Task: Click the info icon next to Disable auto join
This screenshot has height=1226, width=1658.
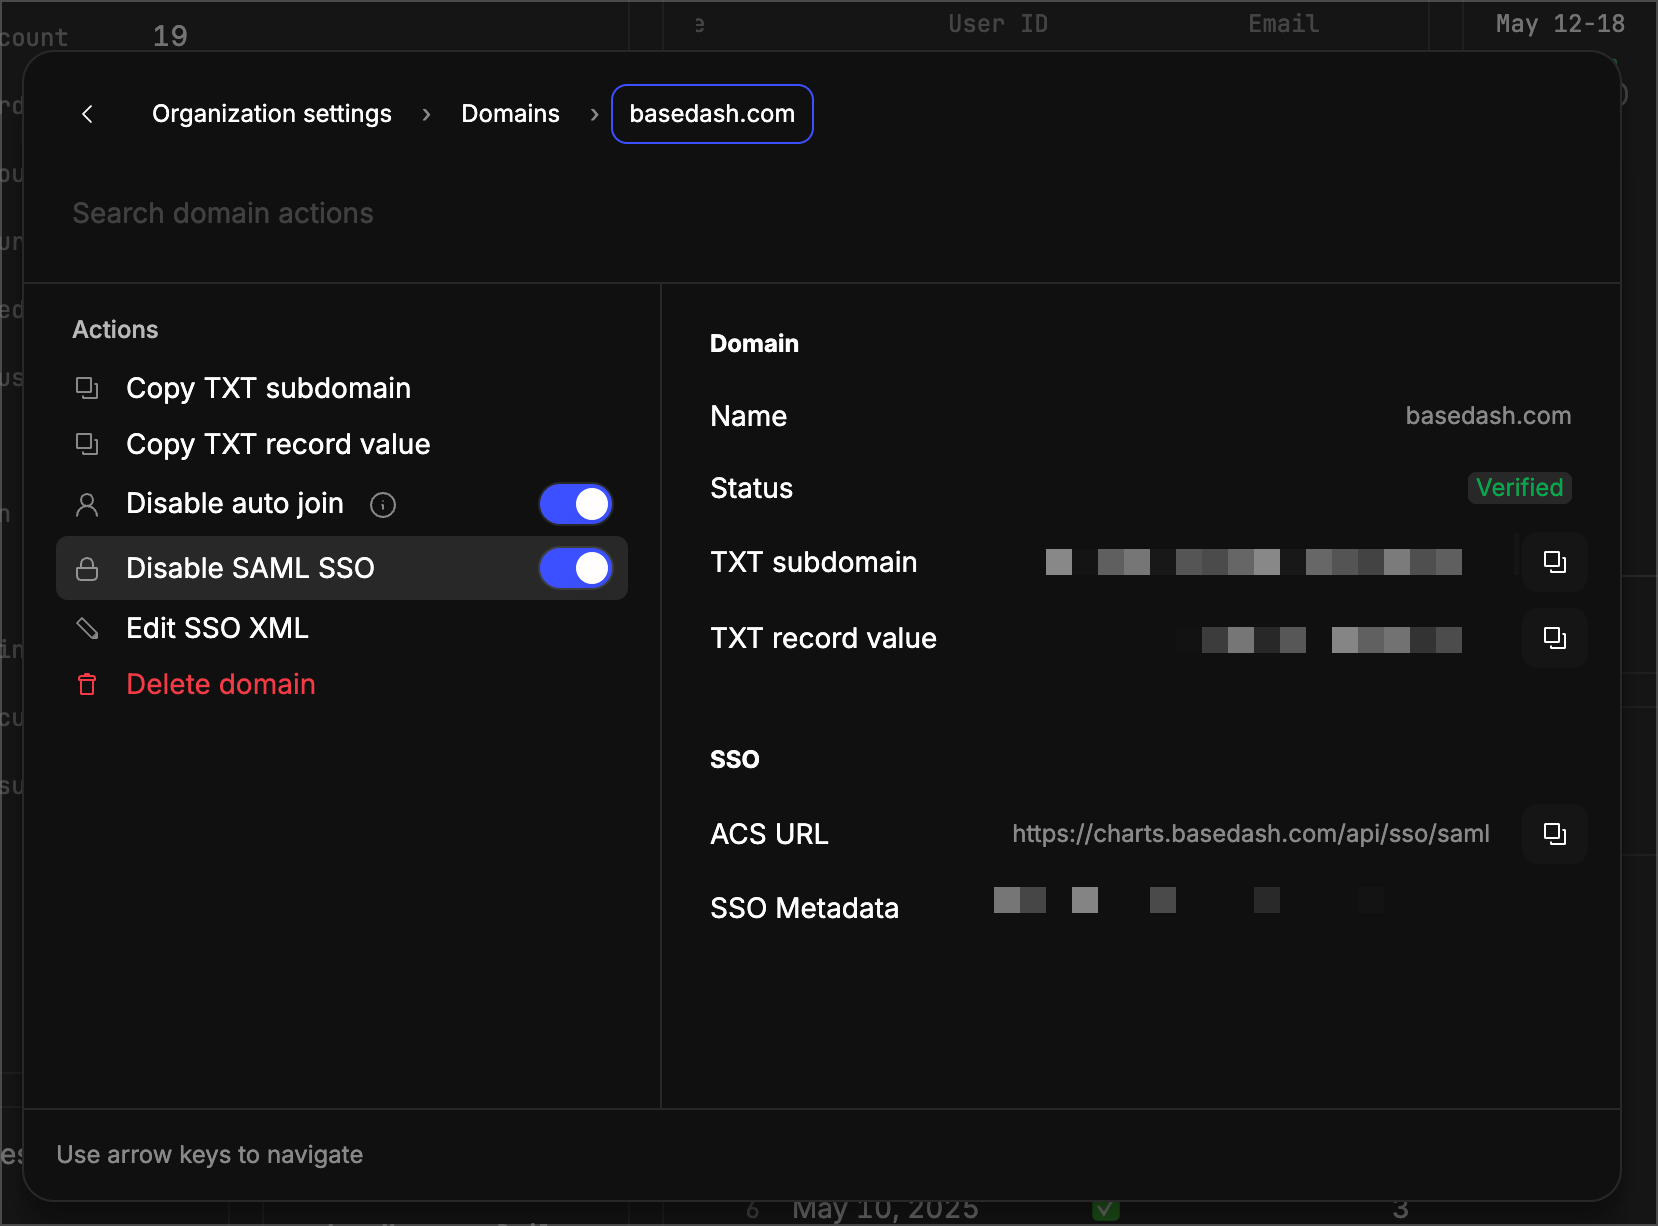Action: (x=383, y=505)
